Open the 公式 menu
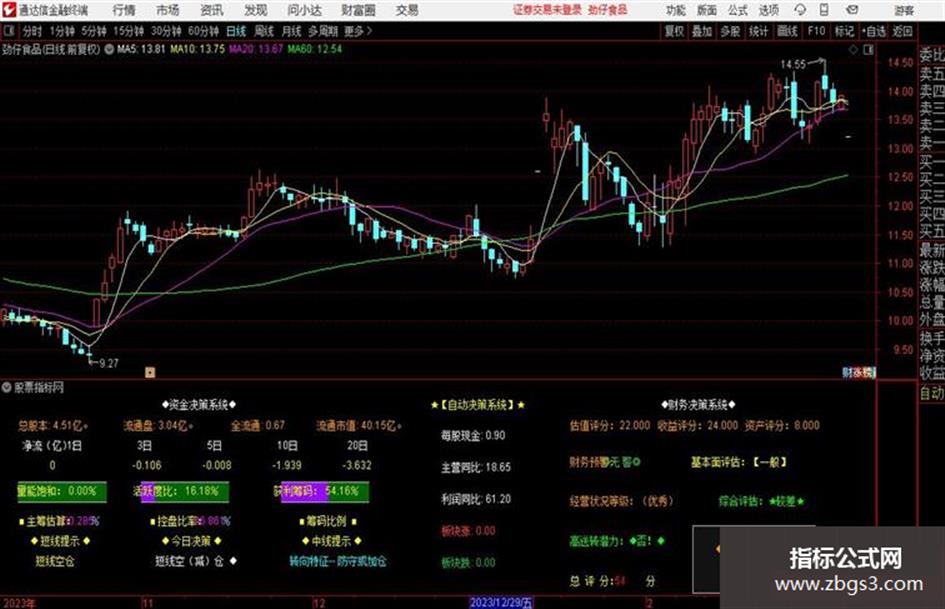This screenshot has width=945, height=609. (738, 10)
